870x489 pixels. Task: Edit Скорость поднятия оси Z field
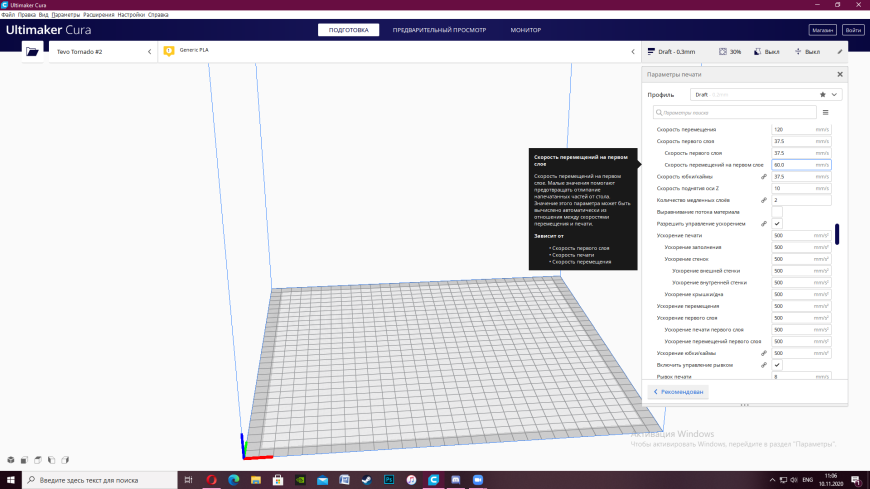[x=801, y=188]
